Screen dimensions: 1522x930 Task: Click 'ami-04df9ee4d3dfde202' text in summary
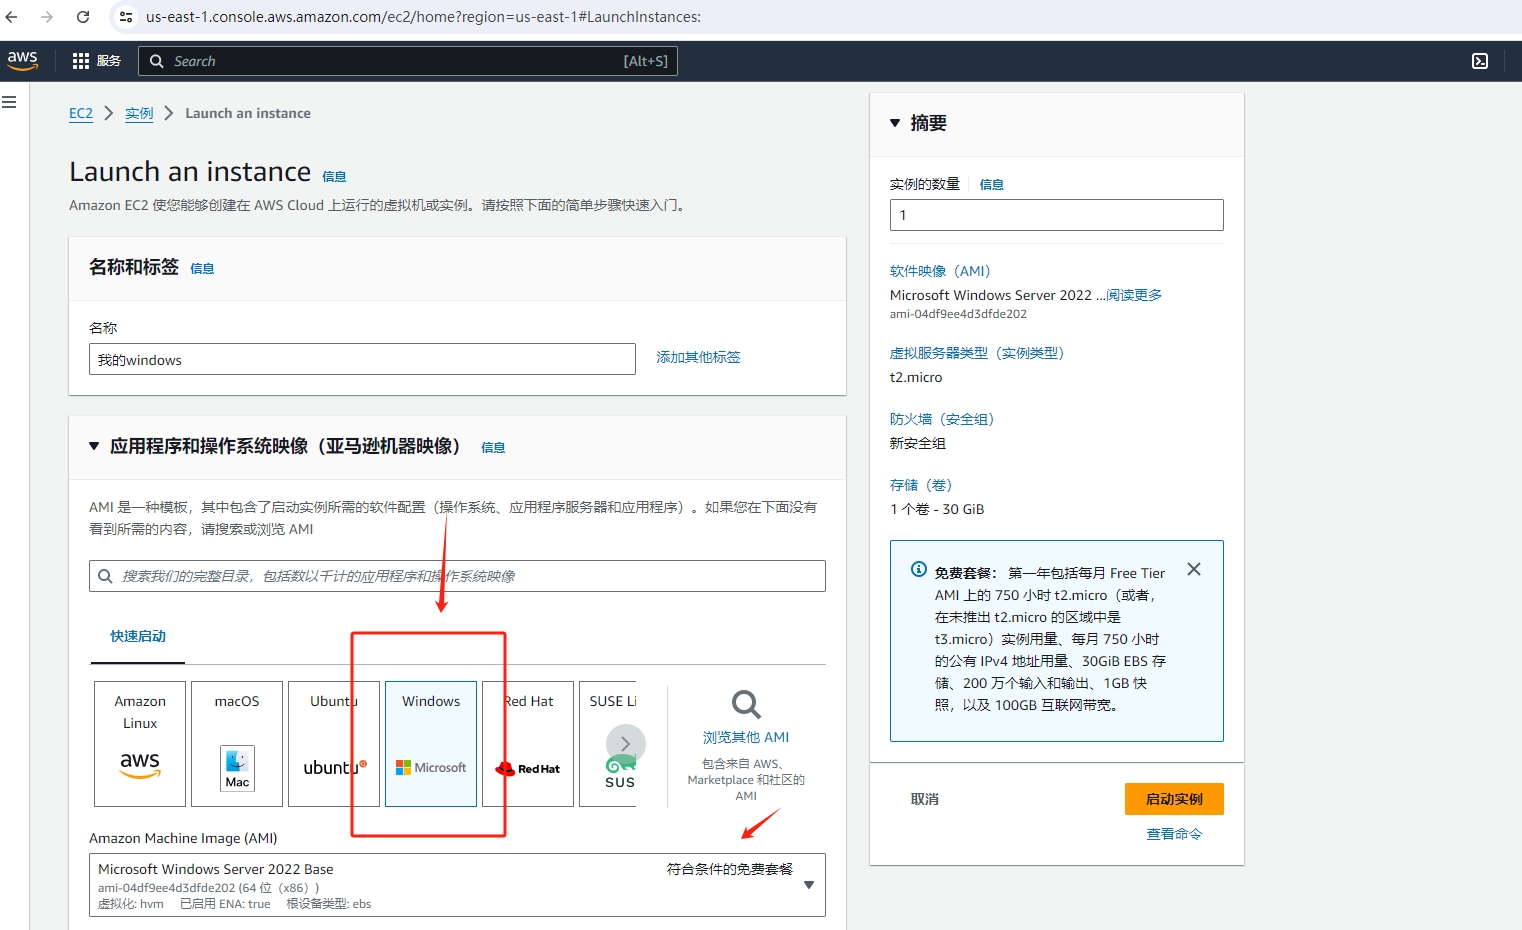958,314
